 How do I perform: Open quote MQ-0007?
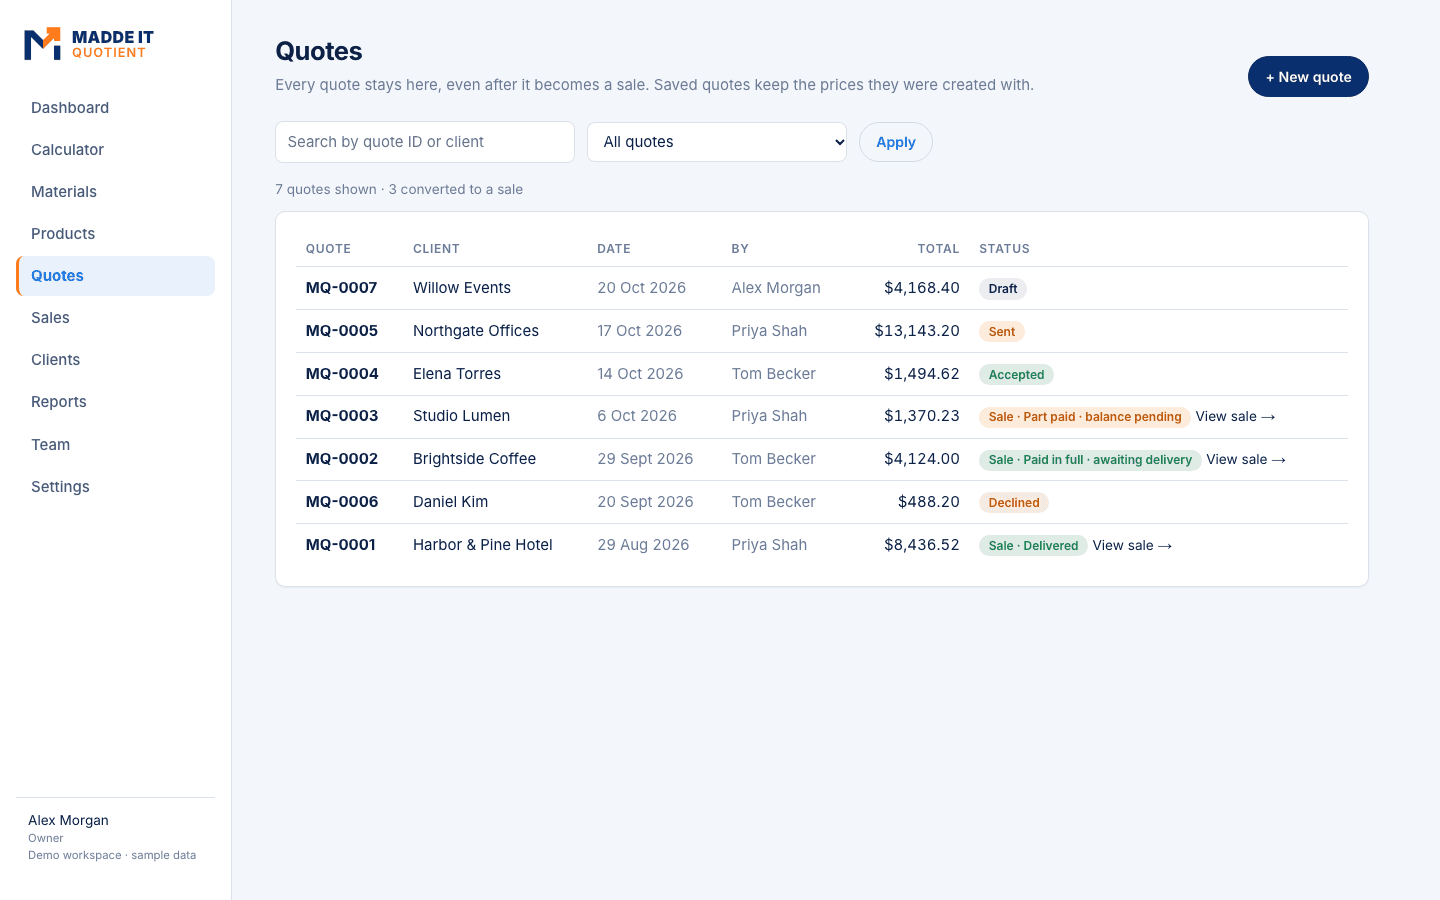click(x=341, y=288)
